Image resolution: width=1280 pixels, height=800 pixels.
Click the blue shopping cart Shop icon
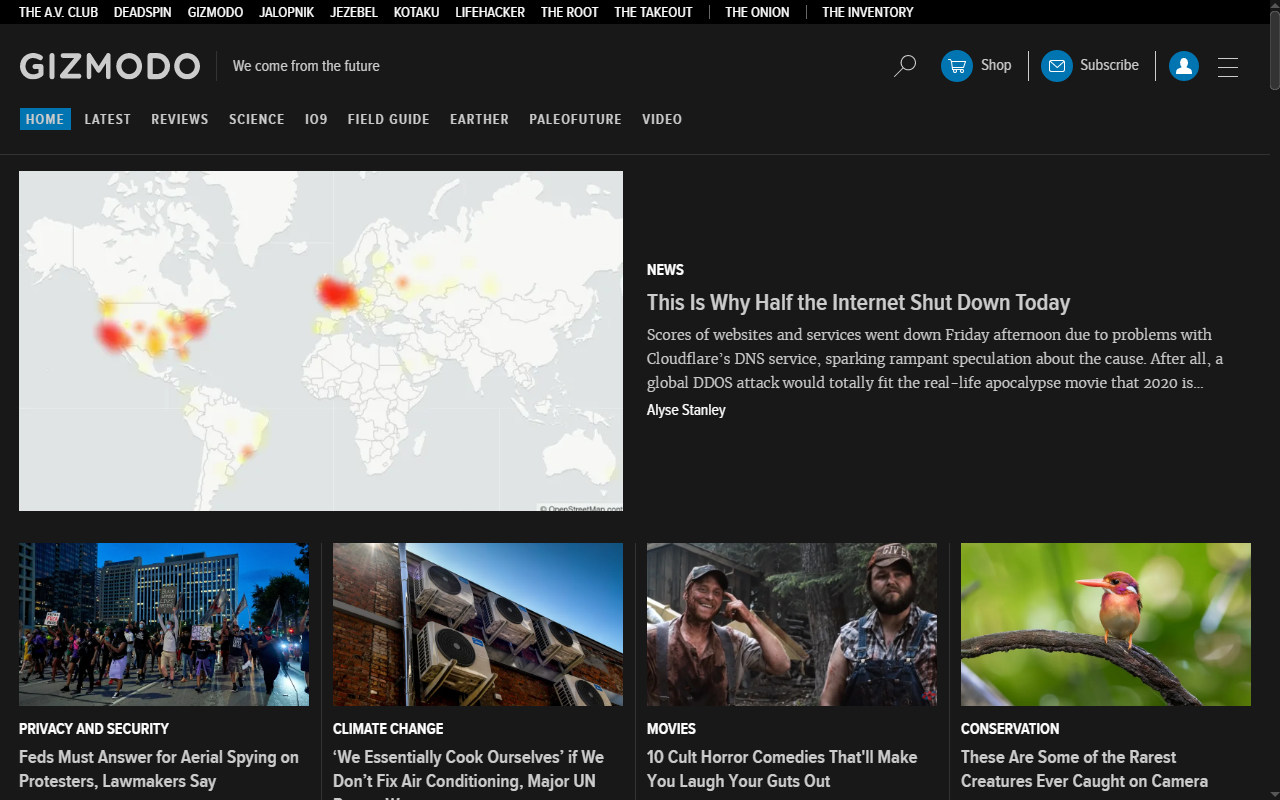click(957, 65)
